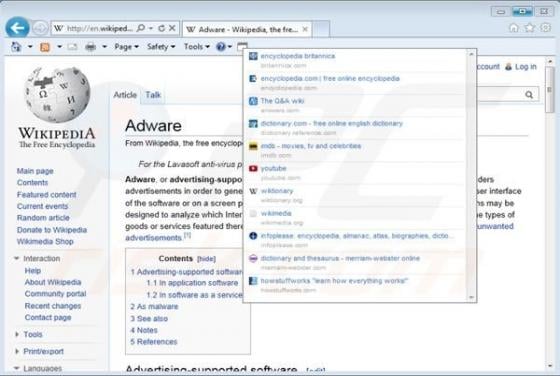
Task: Expand the Print dropdown arrow
Action: tap(104, 47)
